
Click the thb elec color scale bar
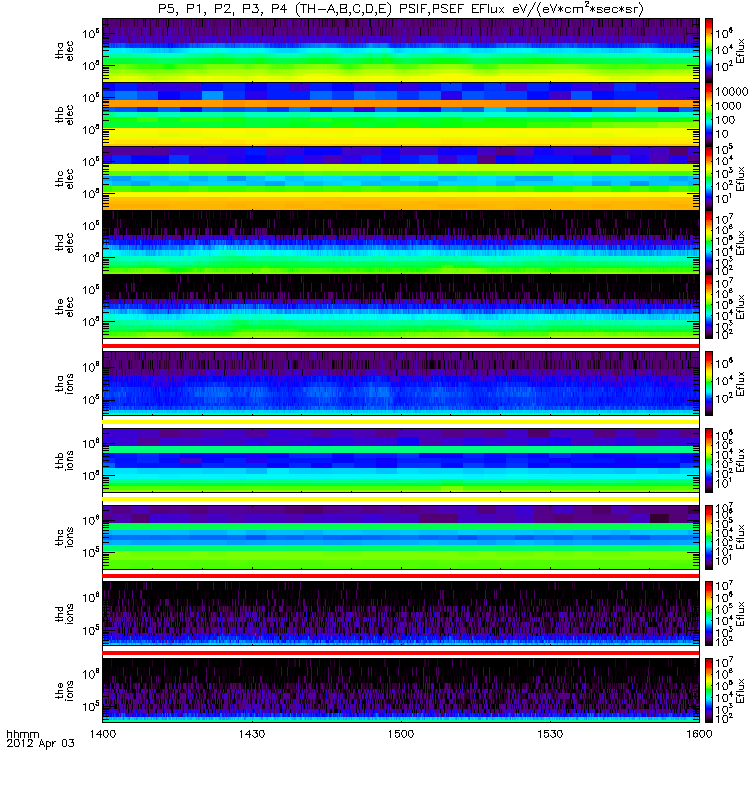(x=709, y=114)
